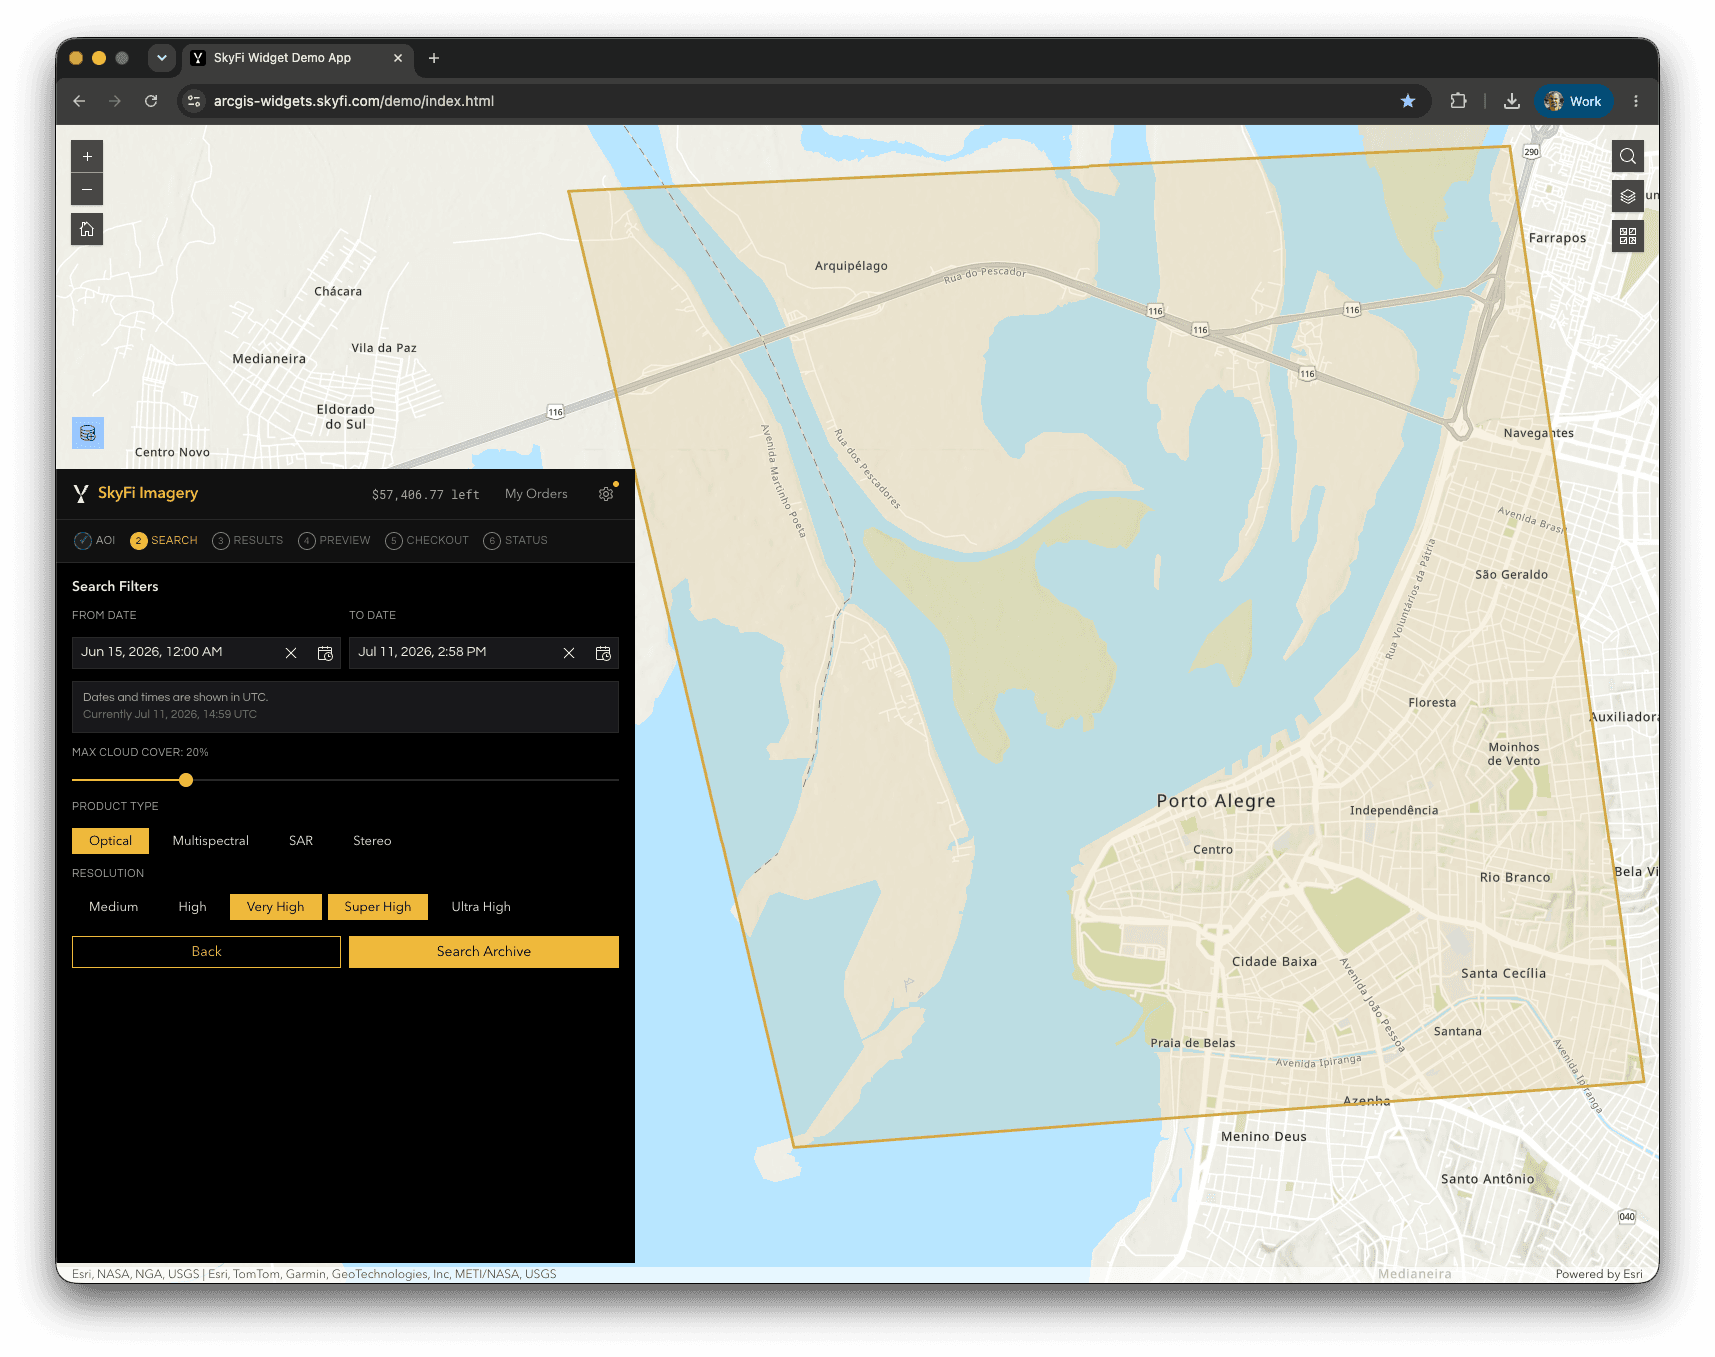Open the Work profile menu

coord(1574,101)
